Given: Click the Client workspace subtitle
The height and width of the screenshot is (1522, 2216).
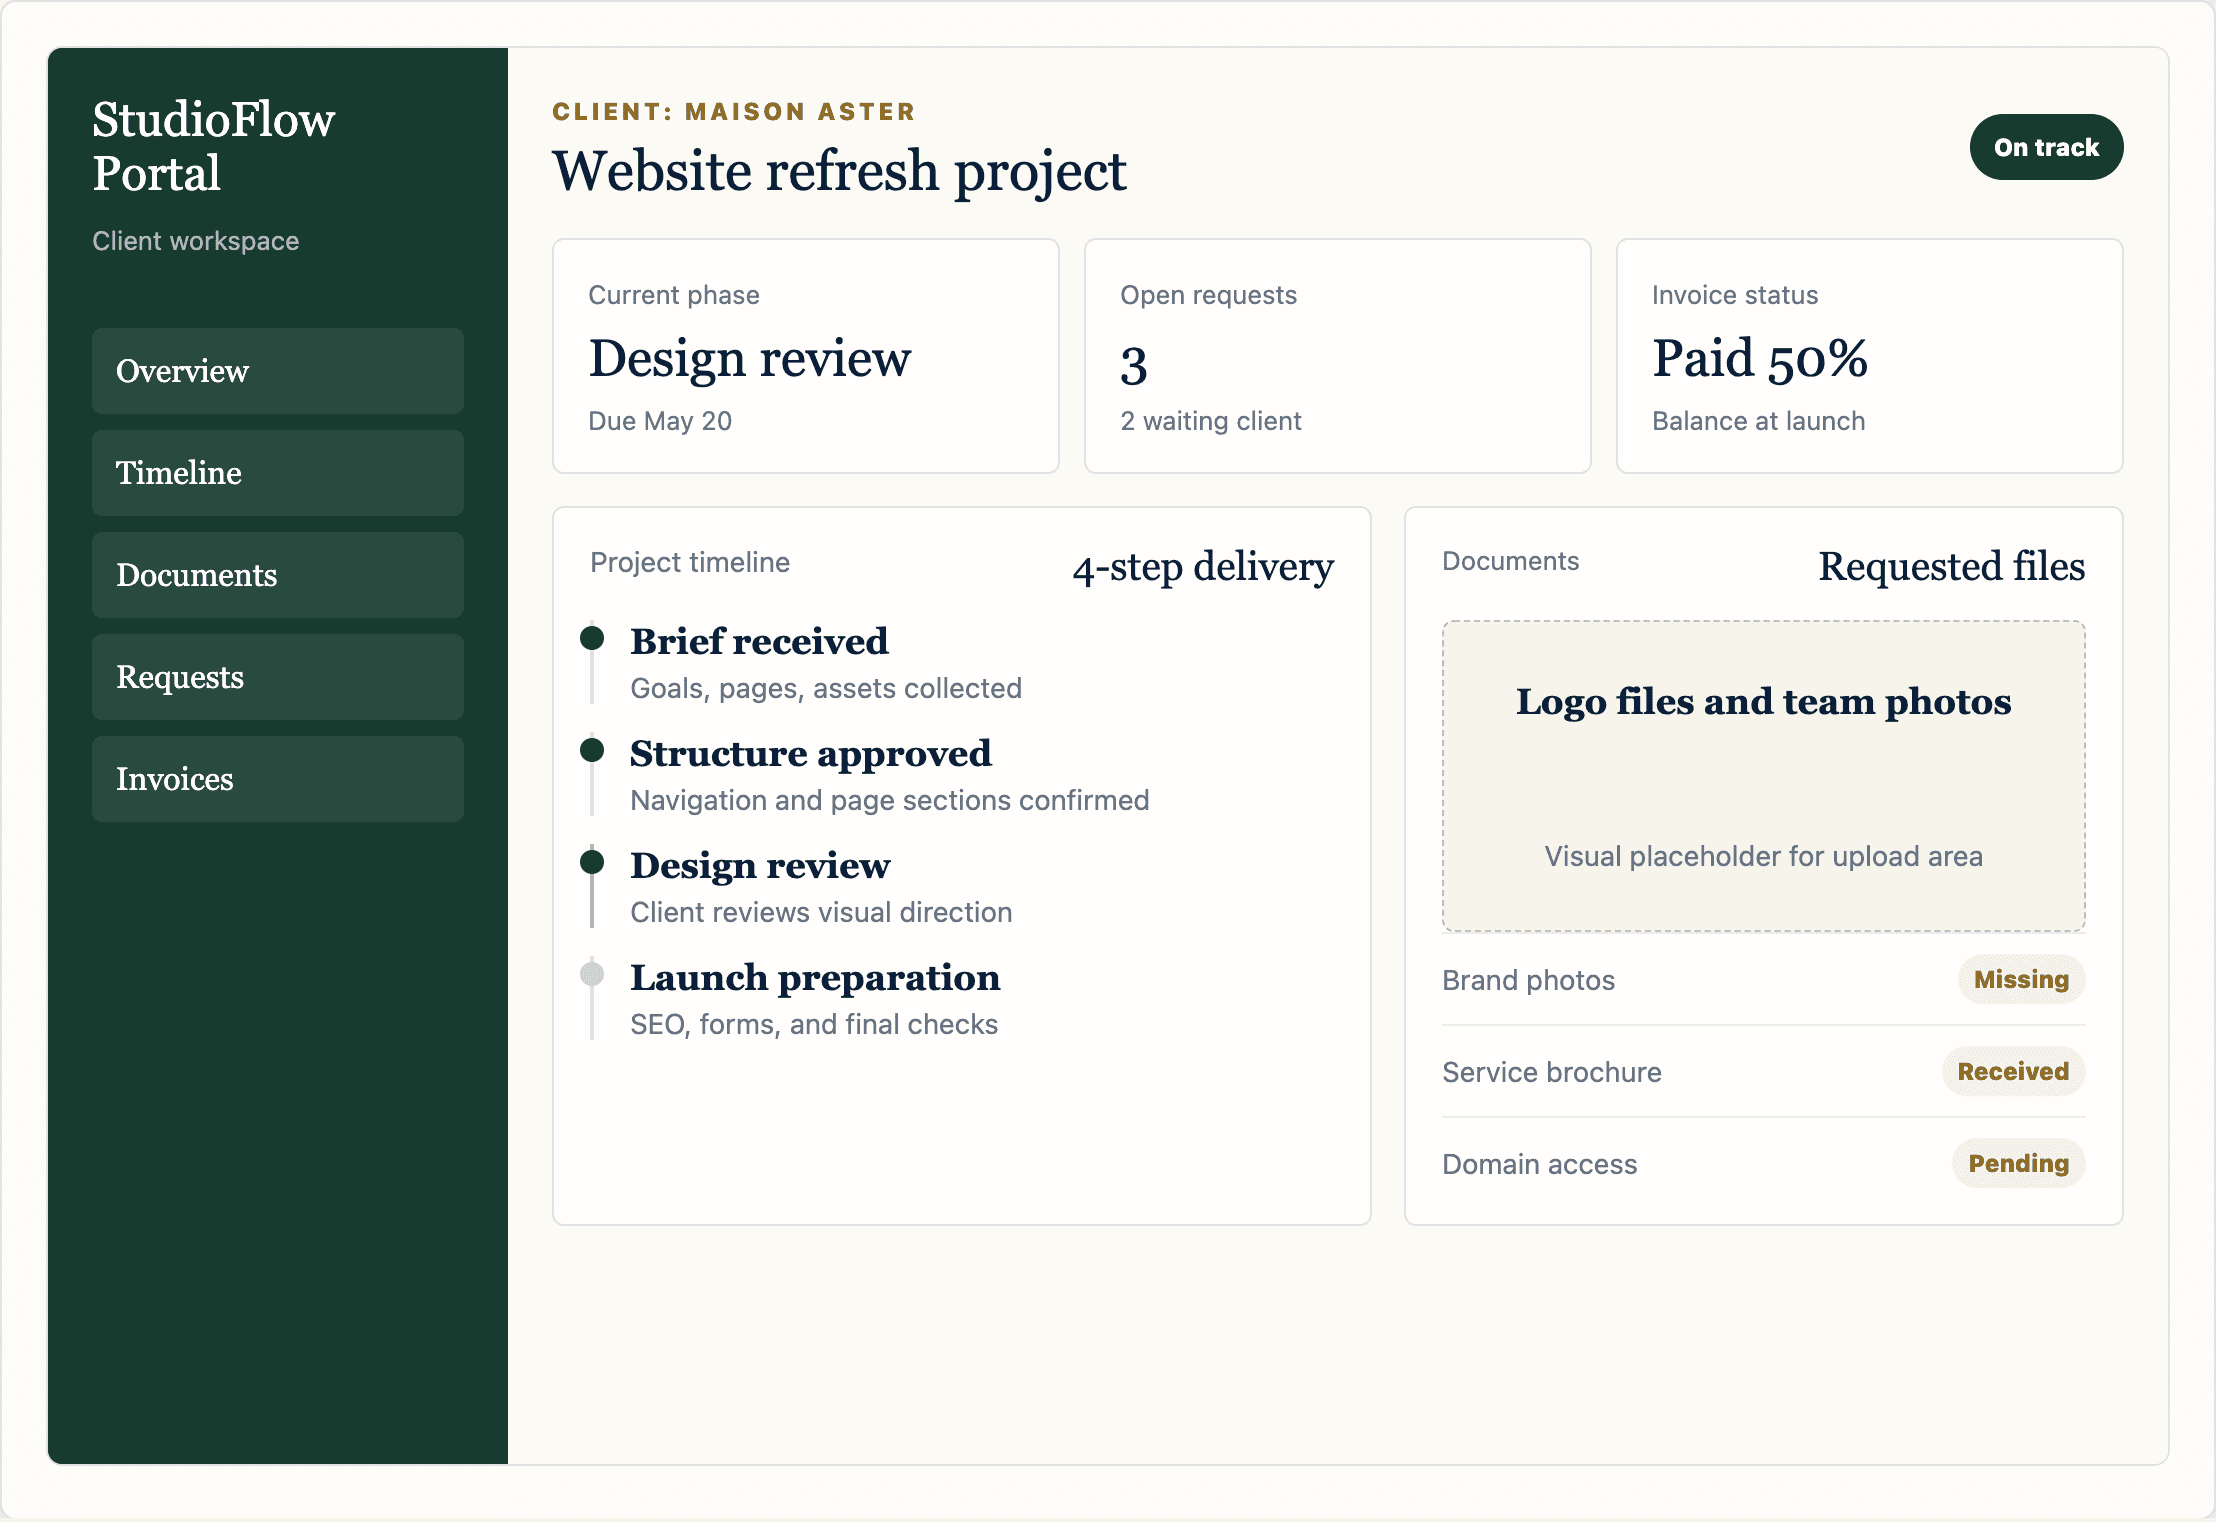Looking at the screenshot, I should tap(196, 241).
